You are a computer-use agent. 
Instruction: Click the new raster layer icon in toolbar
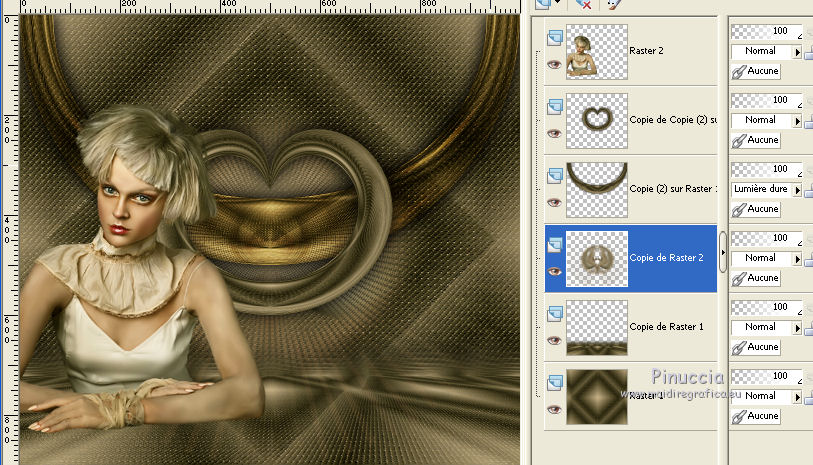click(545, 4)
